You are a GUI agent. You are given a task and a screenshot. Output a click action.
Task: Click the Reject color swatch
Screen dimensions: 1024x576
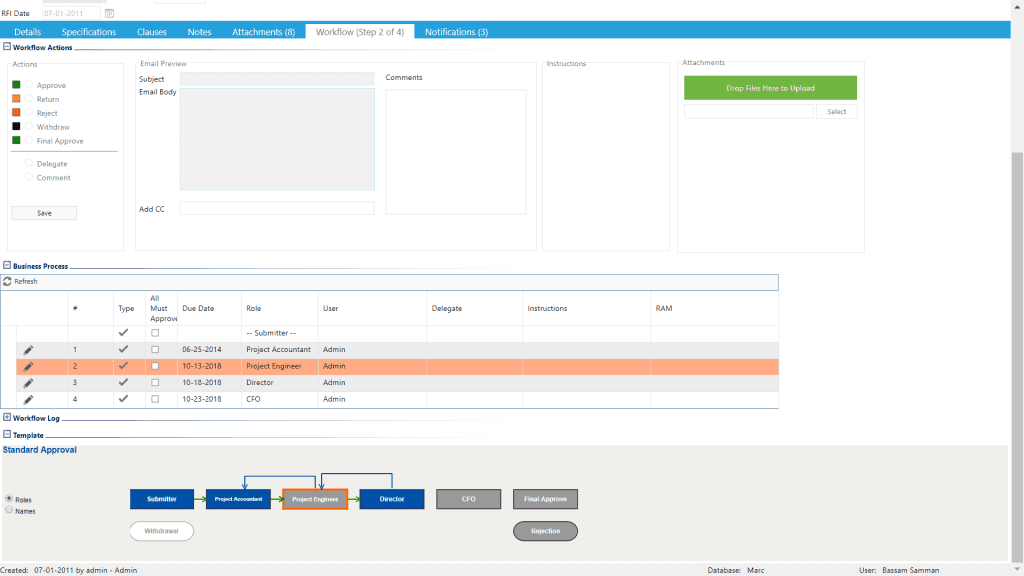(x=16, y=112)
